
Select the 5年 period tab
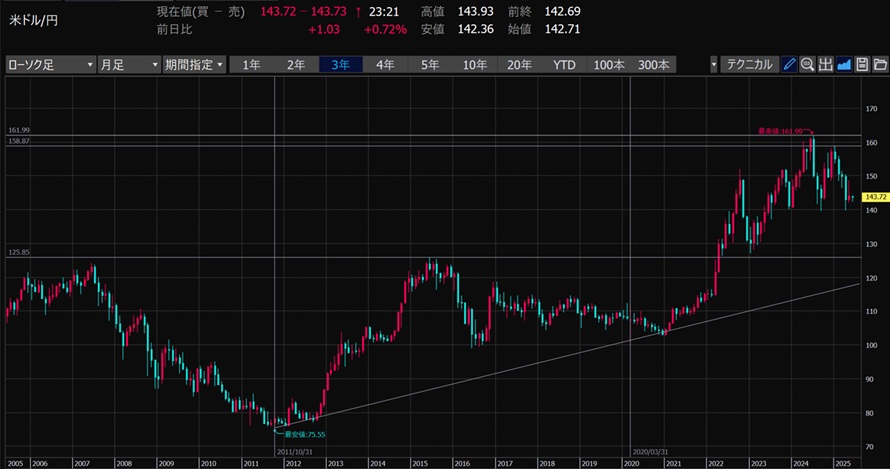point(430,65)
